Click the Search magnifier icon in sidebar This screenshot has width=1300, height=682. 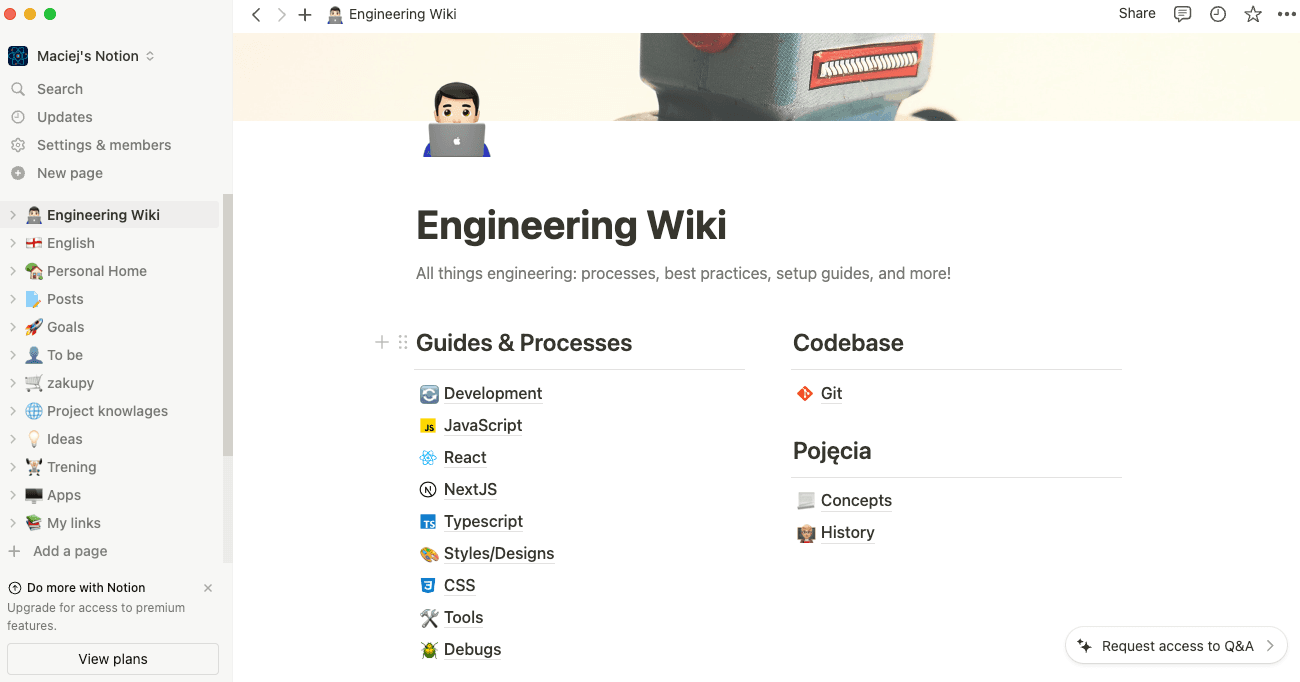coord(17,89)
